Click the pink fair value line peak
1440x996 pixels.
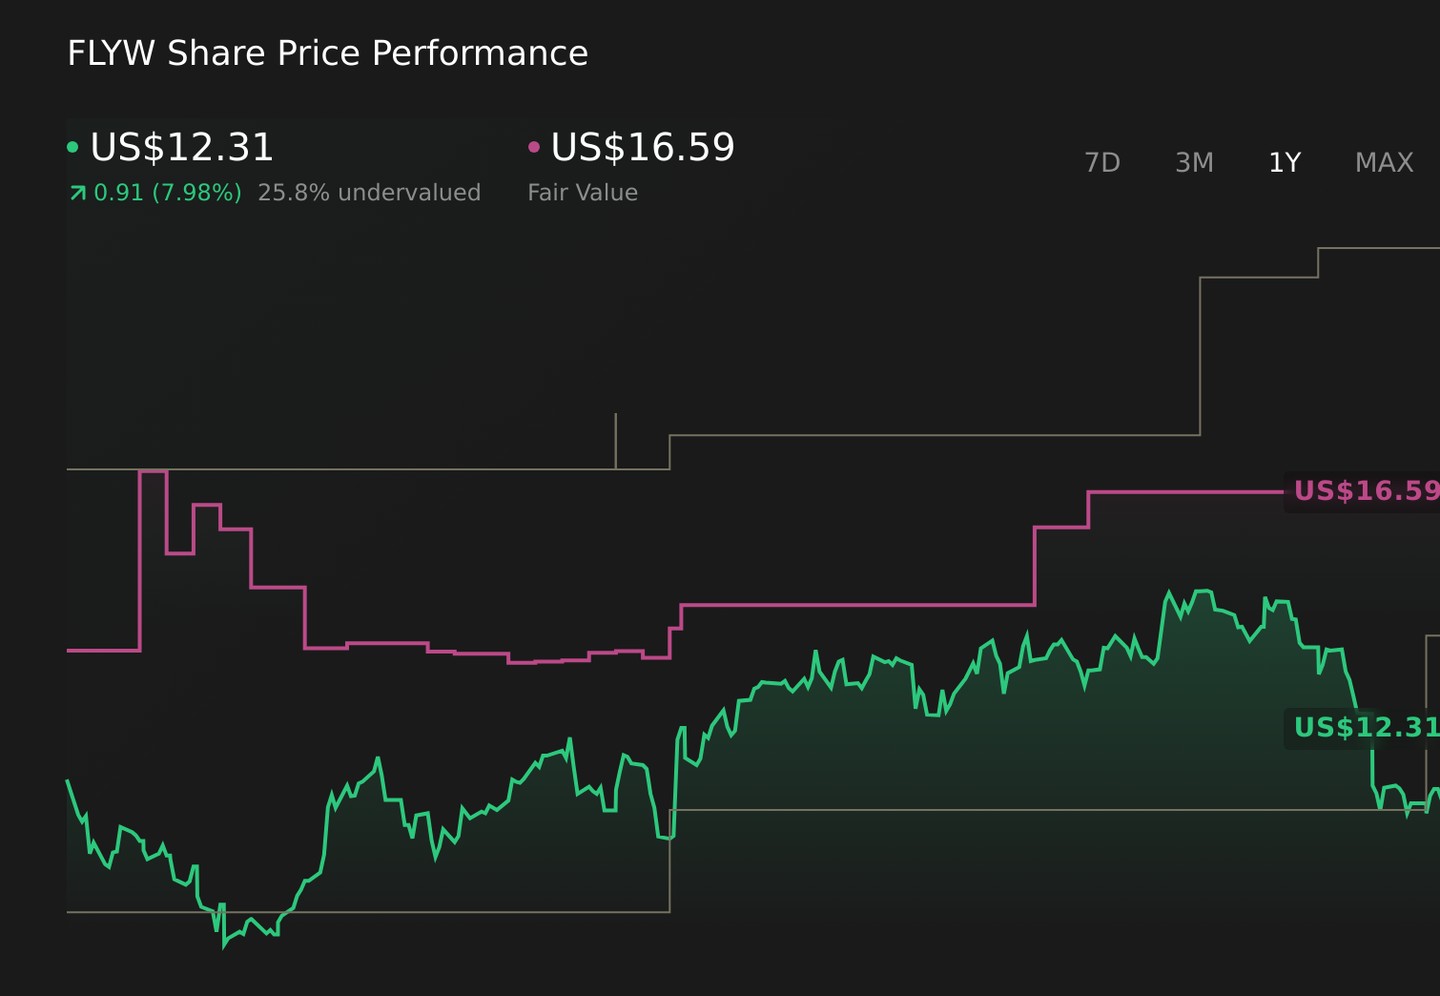(x=153, y=471)
